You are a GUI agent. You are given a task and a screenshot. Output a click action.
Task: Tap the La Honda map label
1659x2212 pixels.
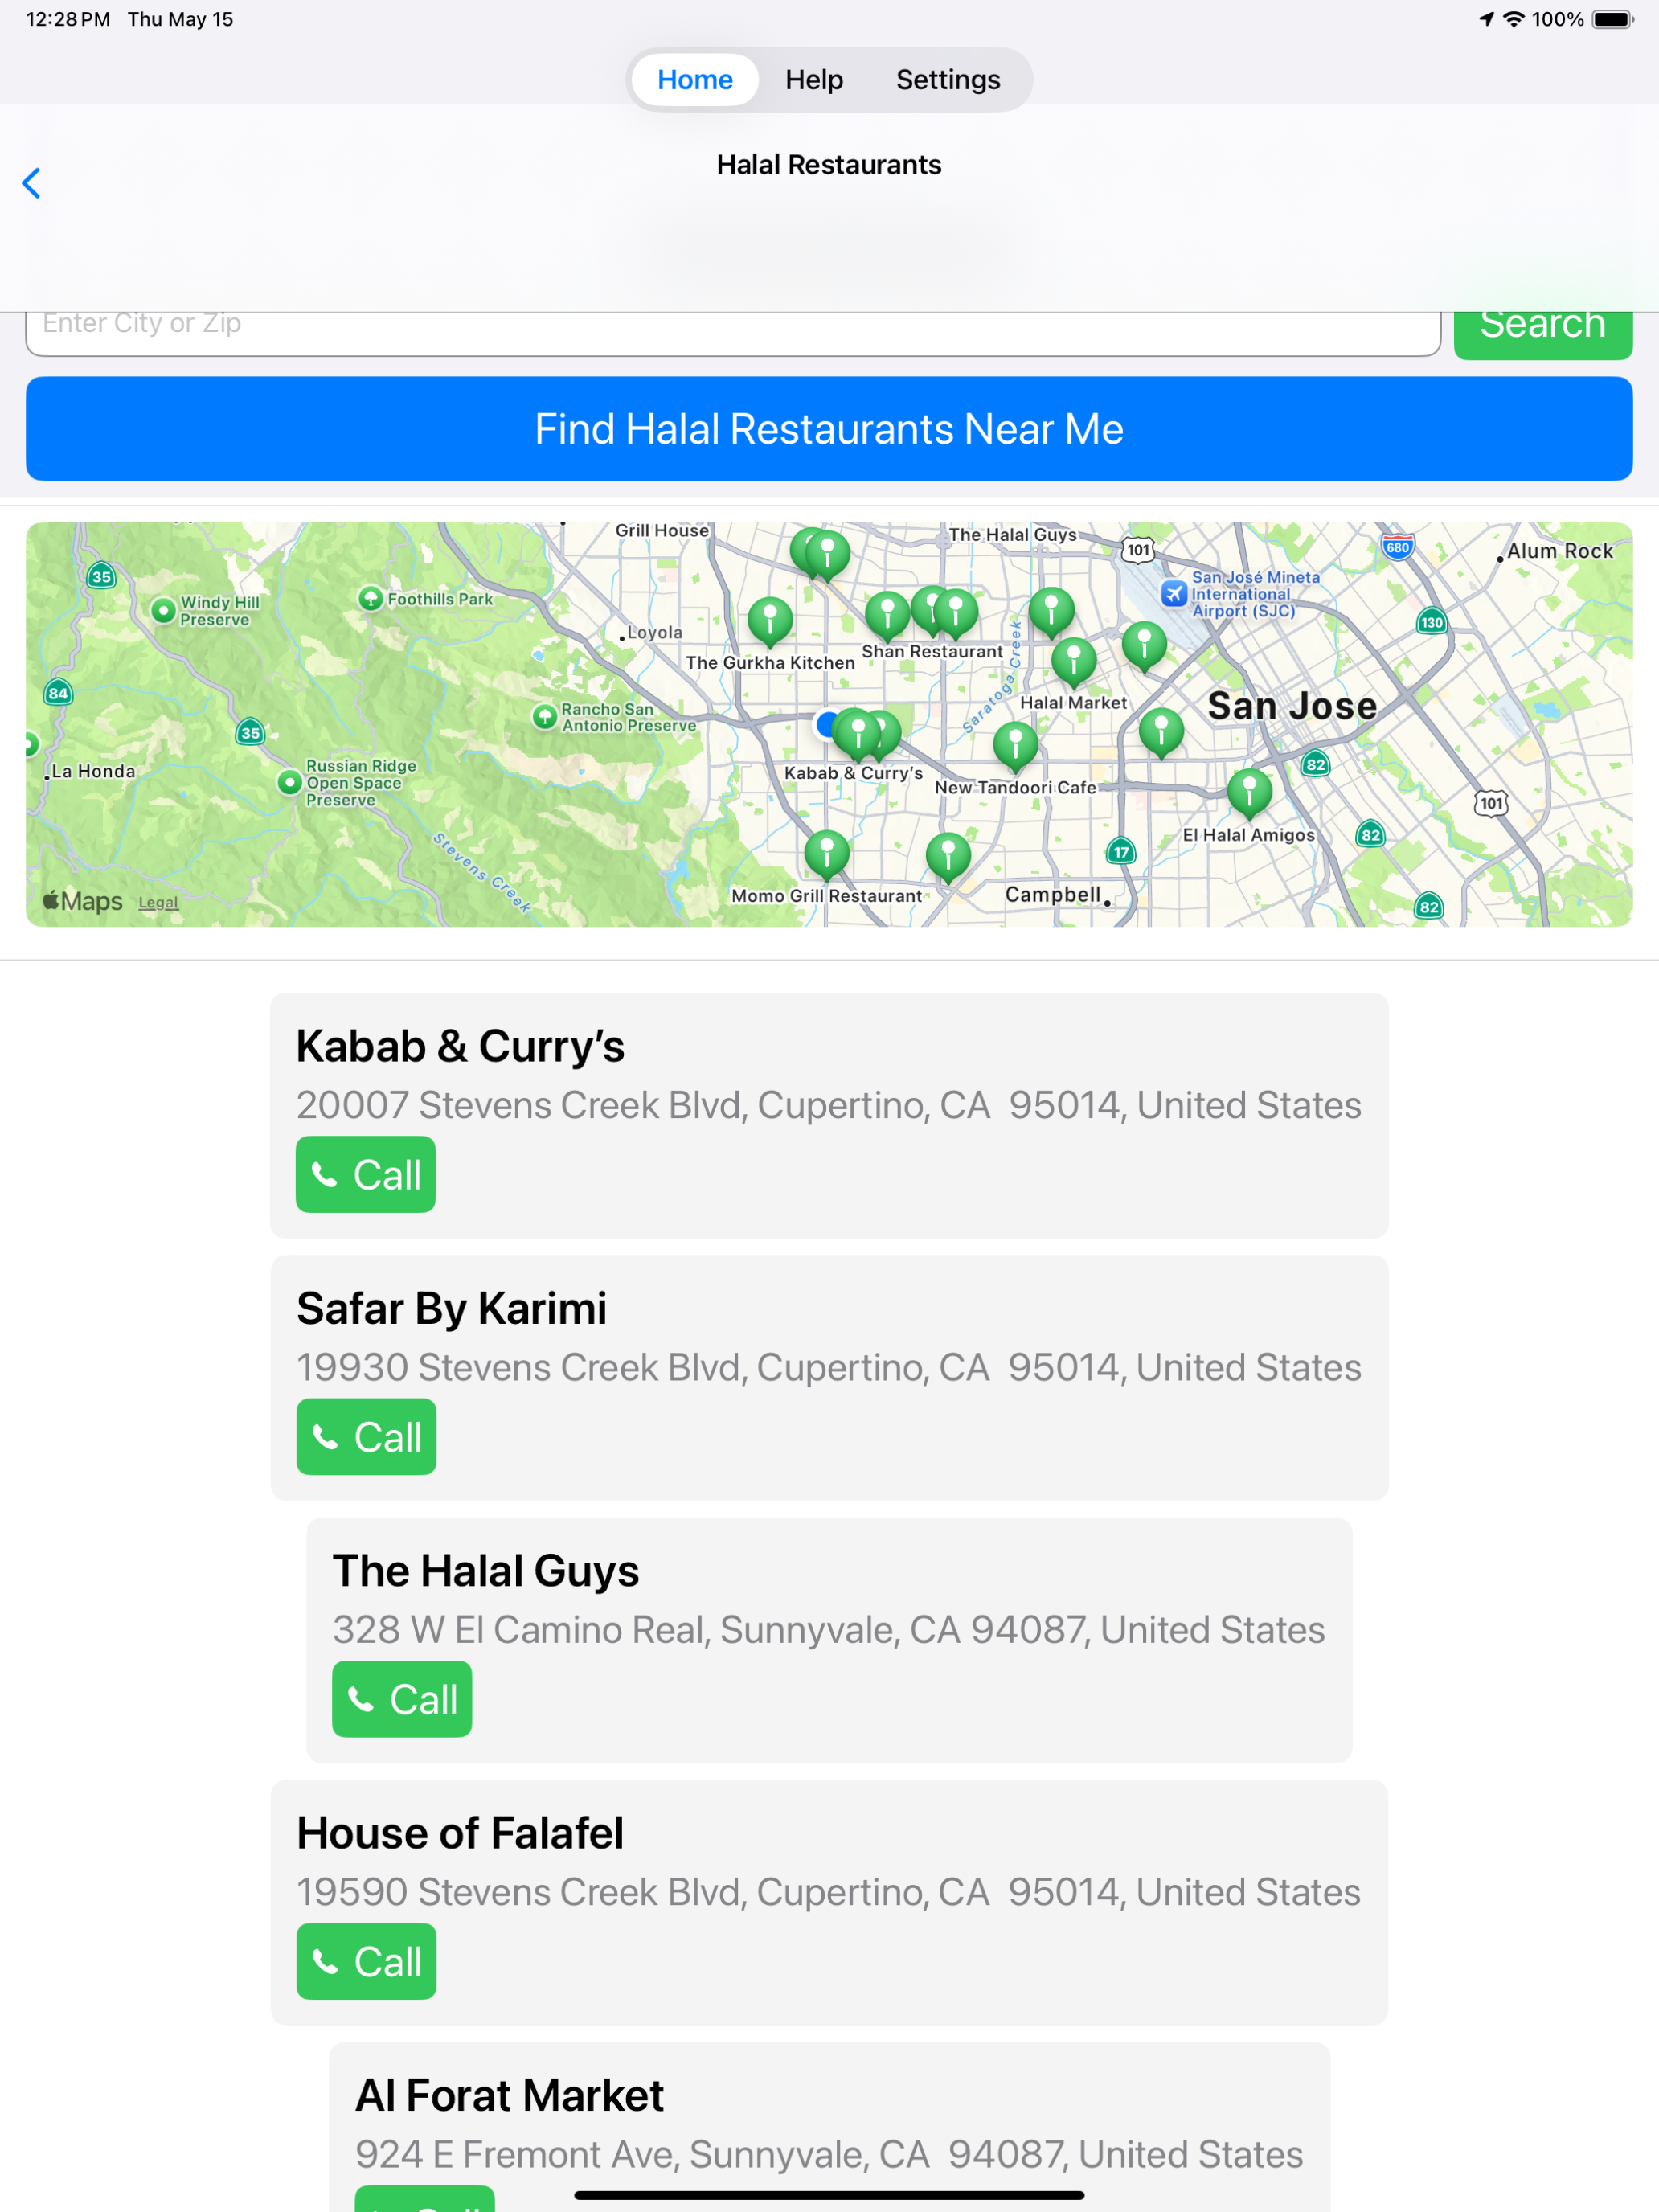click(x=93, y=771)
